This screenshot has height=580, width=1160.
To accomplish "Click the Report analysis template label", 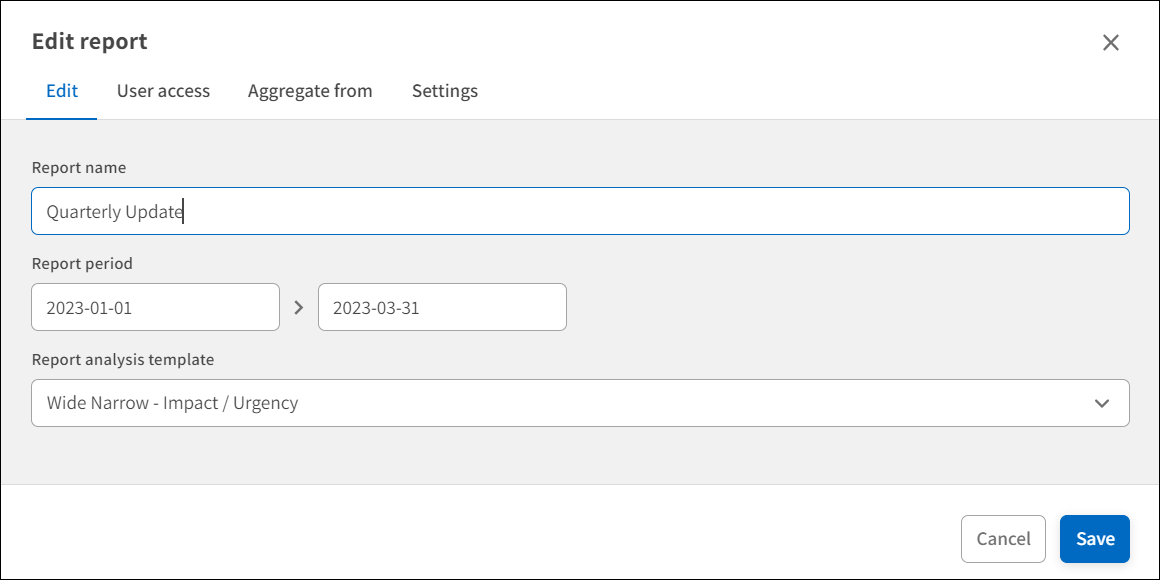I will click(123, 359).
